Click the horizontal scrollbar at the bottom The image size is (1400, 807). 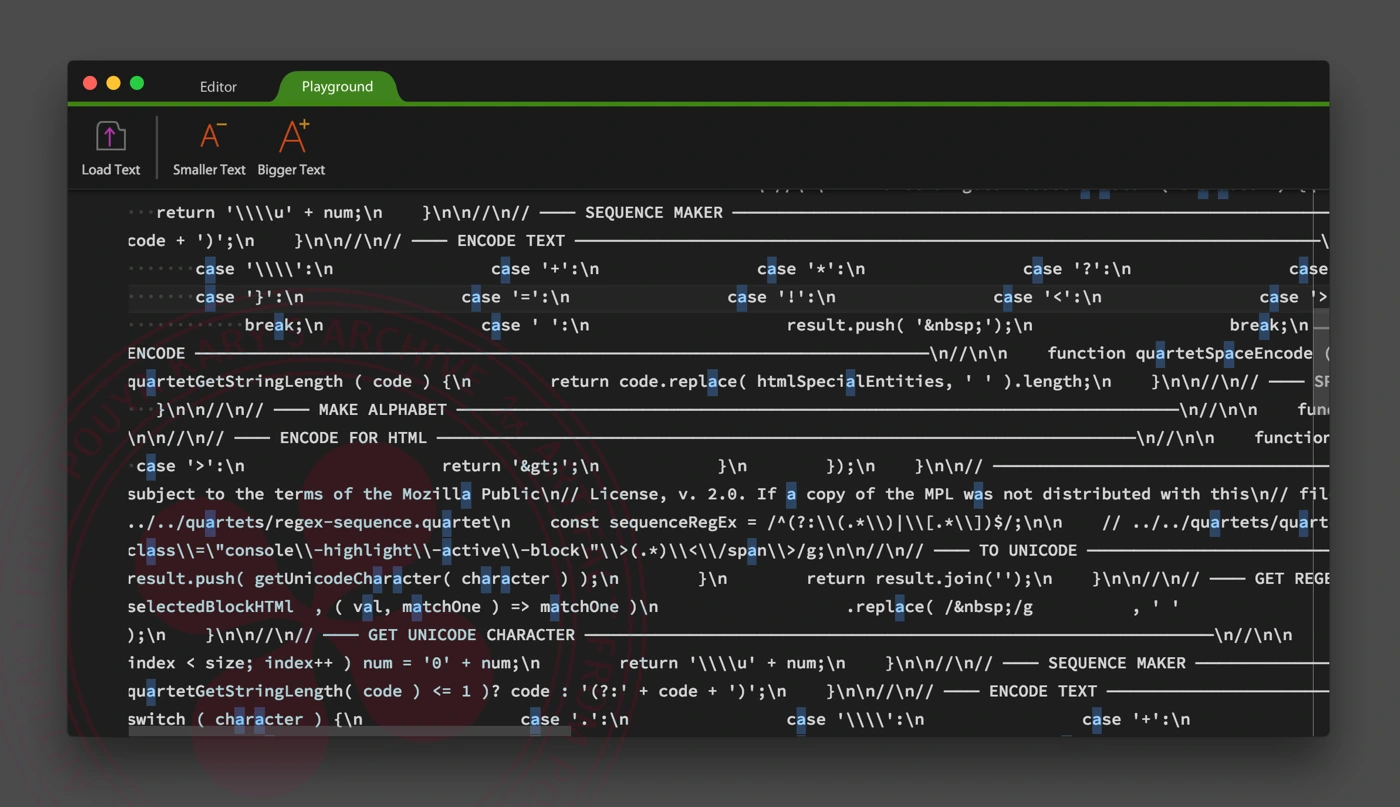click(350, 732)
